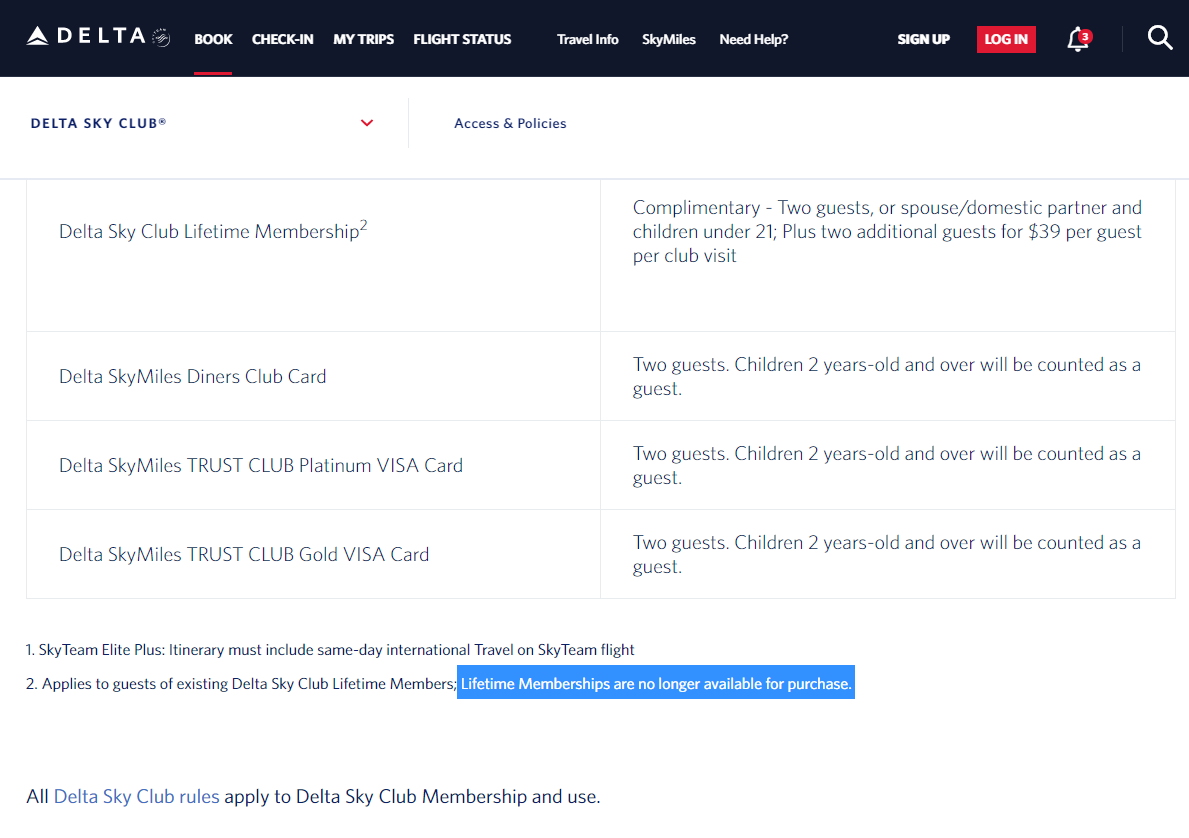1189x838 pixels.
Task: Switch to the Access & Policies tab
Action: (510, 123)
